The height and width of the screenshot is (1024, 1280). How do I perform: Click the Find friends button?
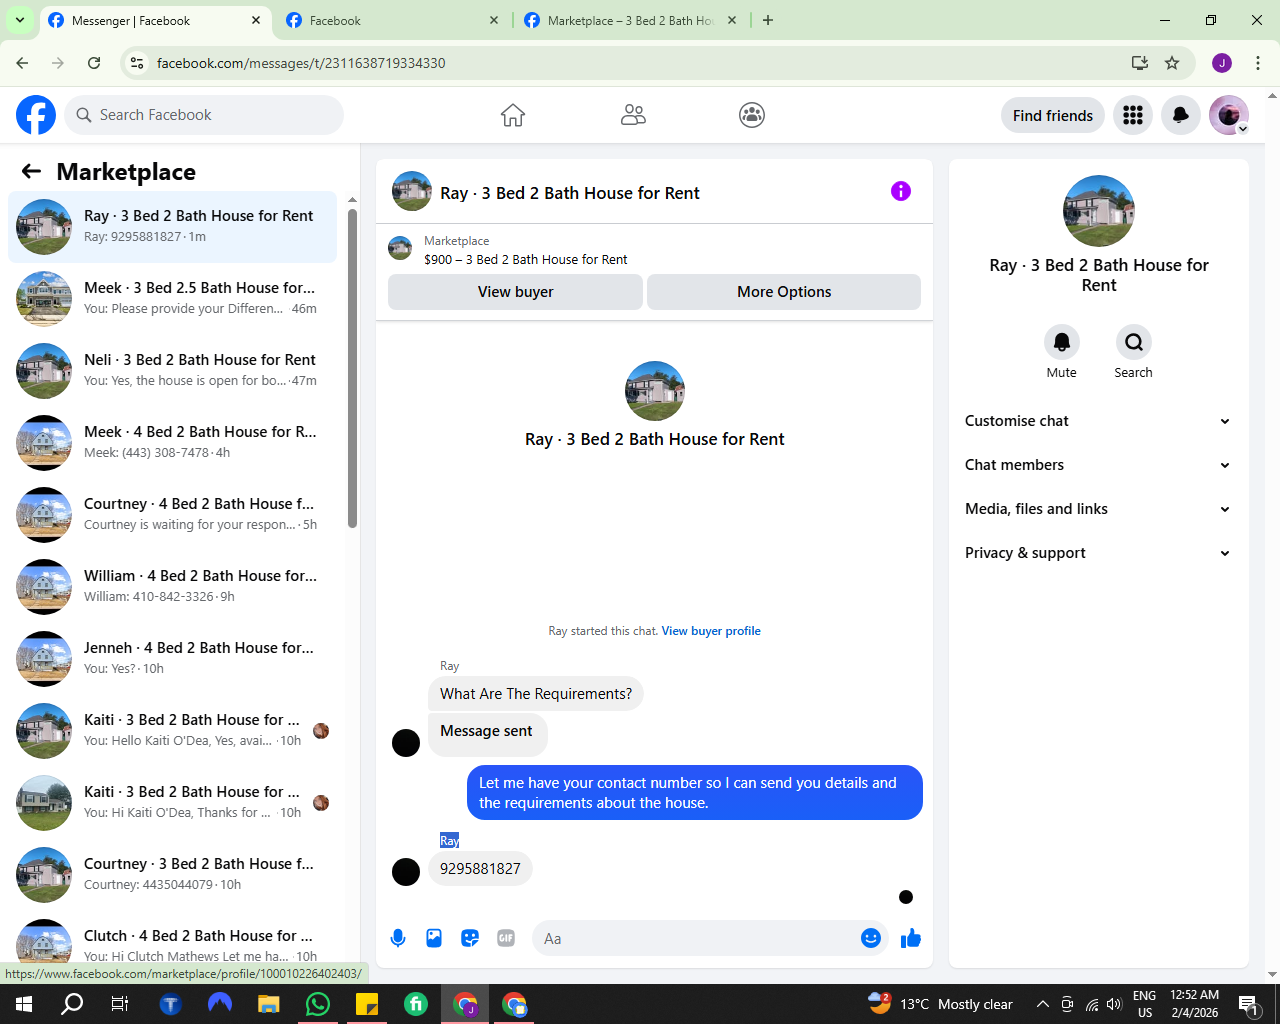point(1053,115)
